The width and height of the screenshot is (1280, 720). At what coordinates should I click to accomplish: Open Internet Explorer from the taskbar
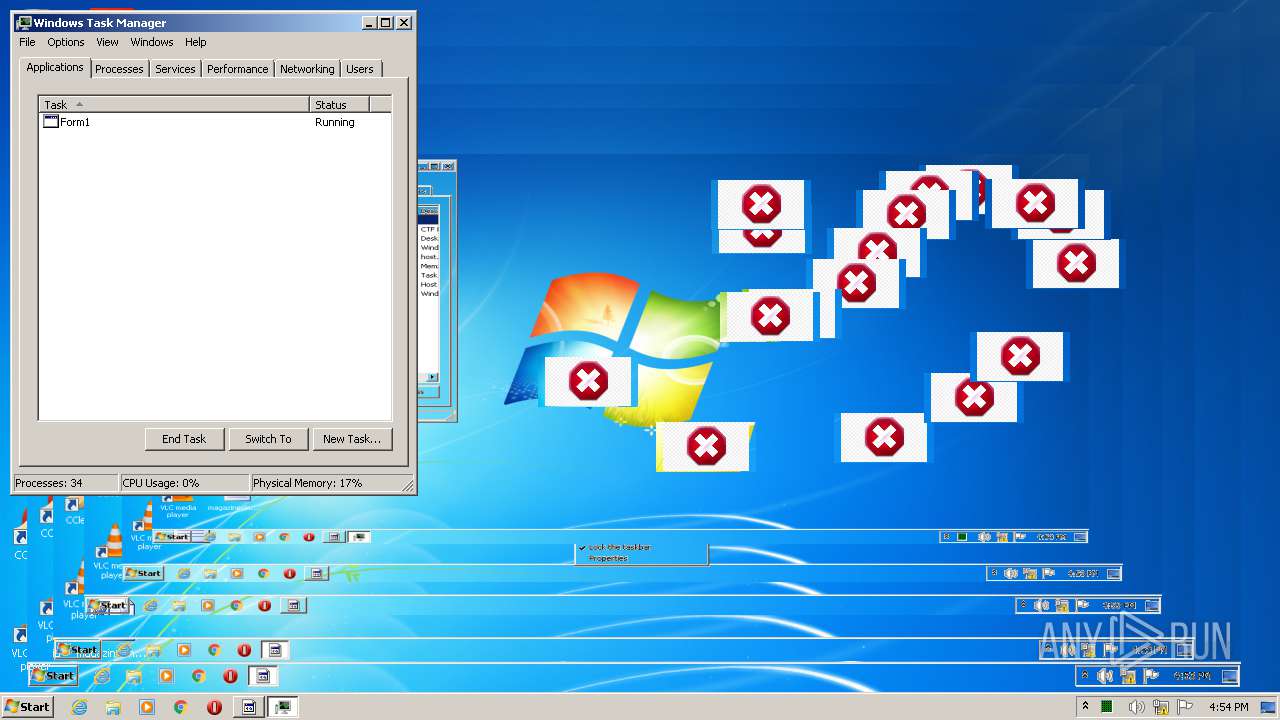[x=79, y=707]
